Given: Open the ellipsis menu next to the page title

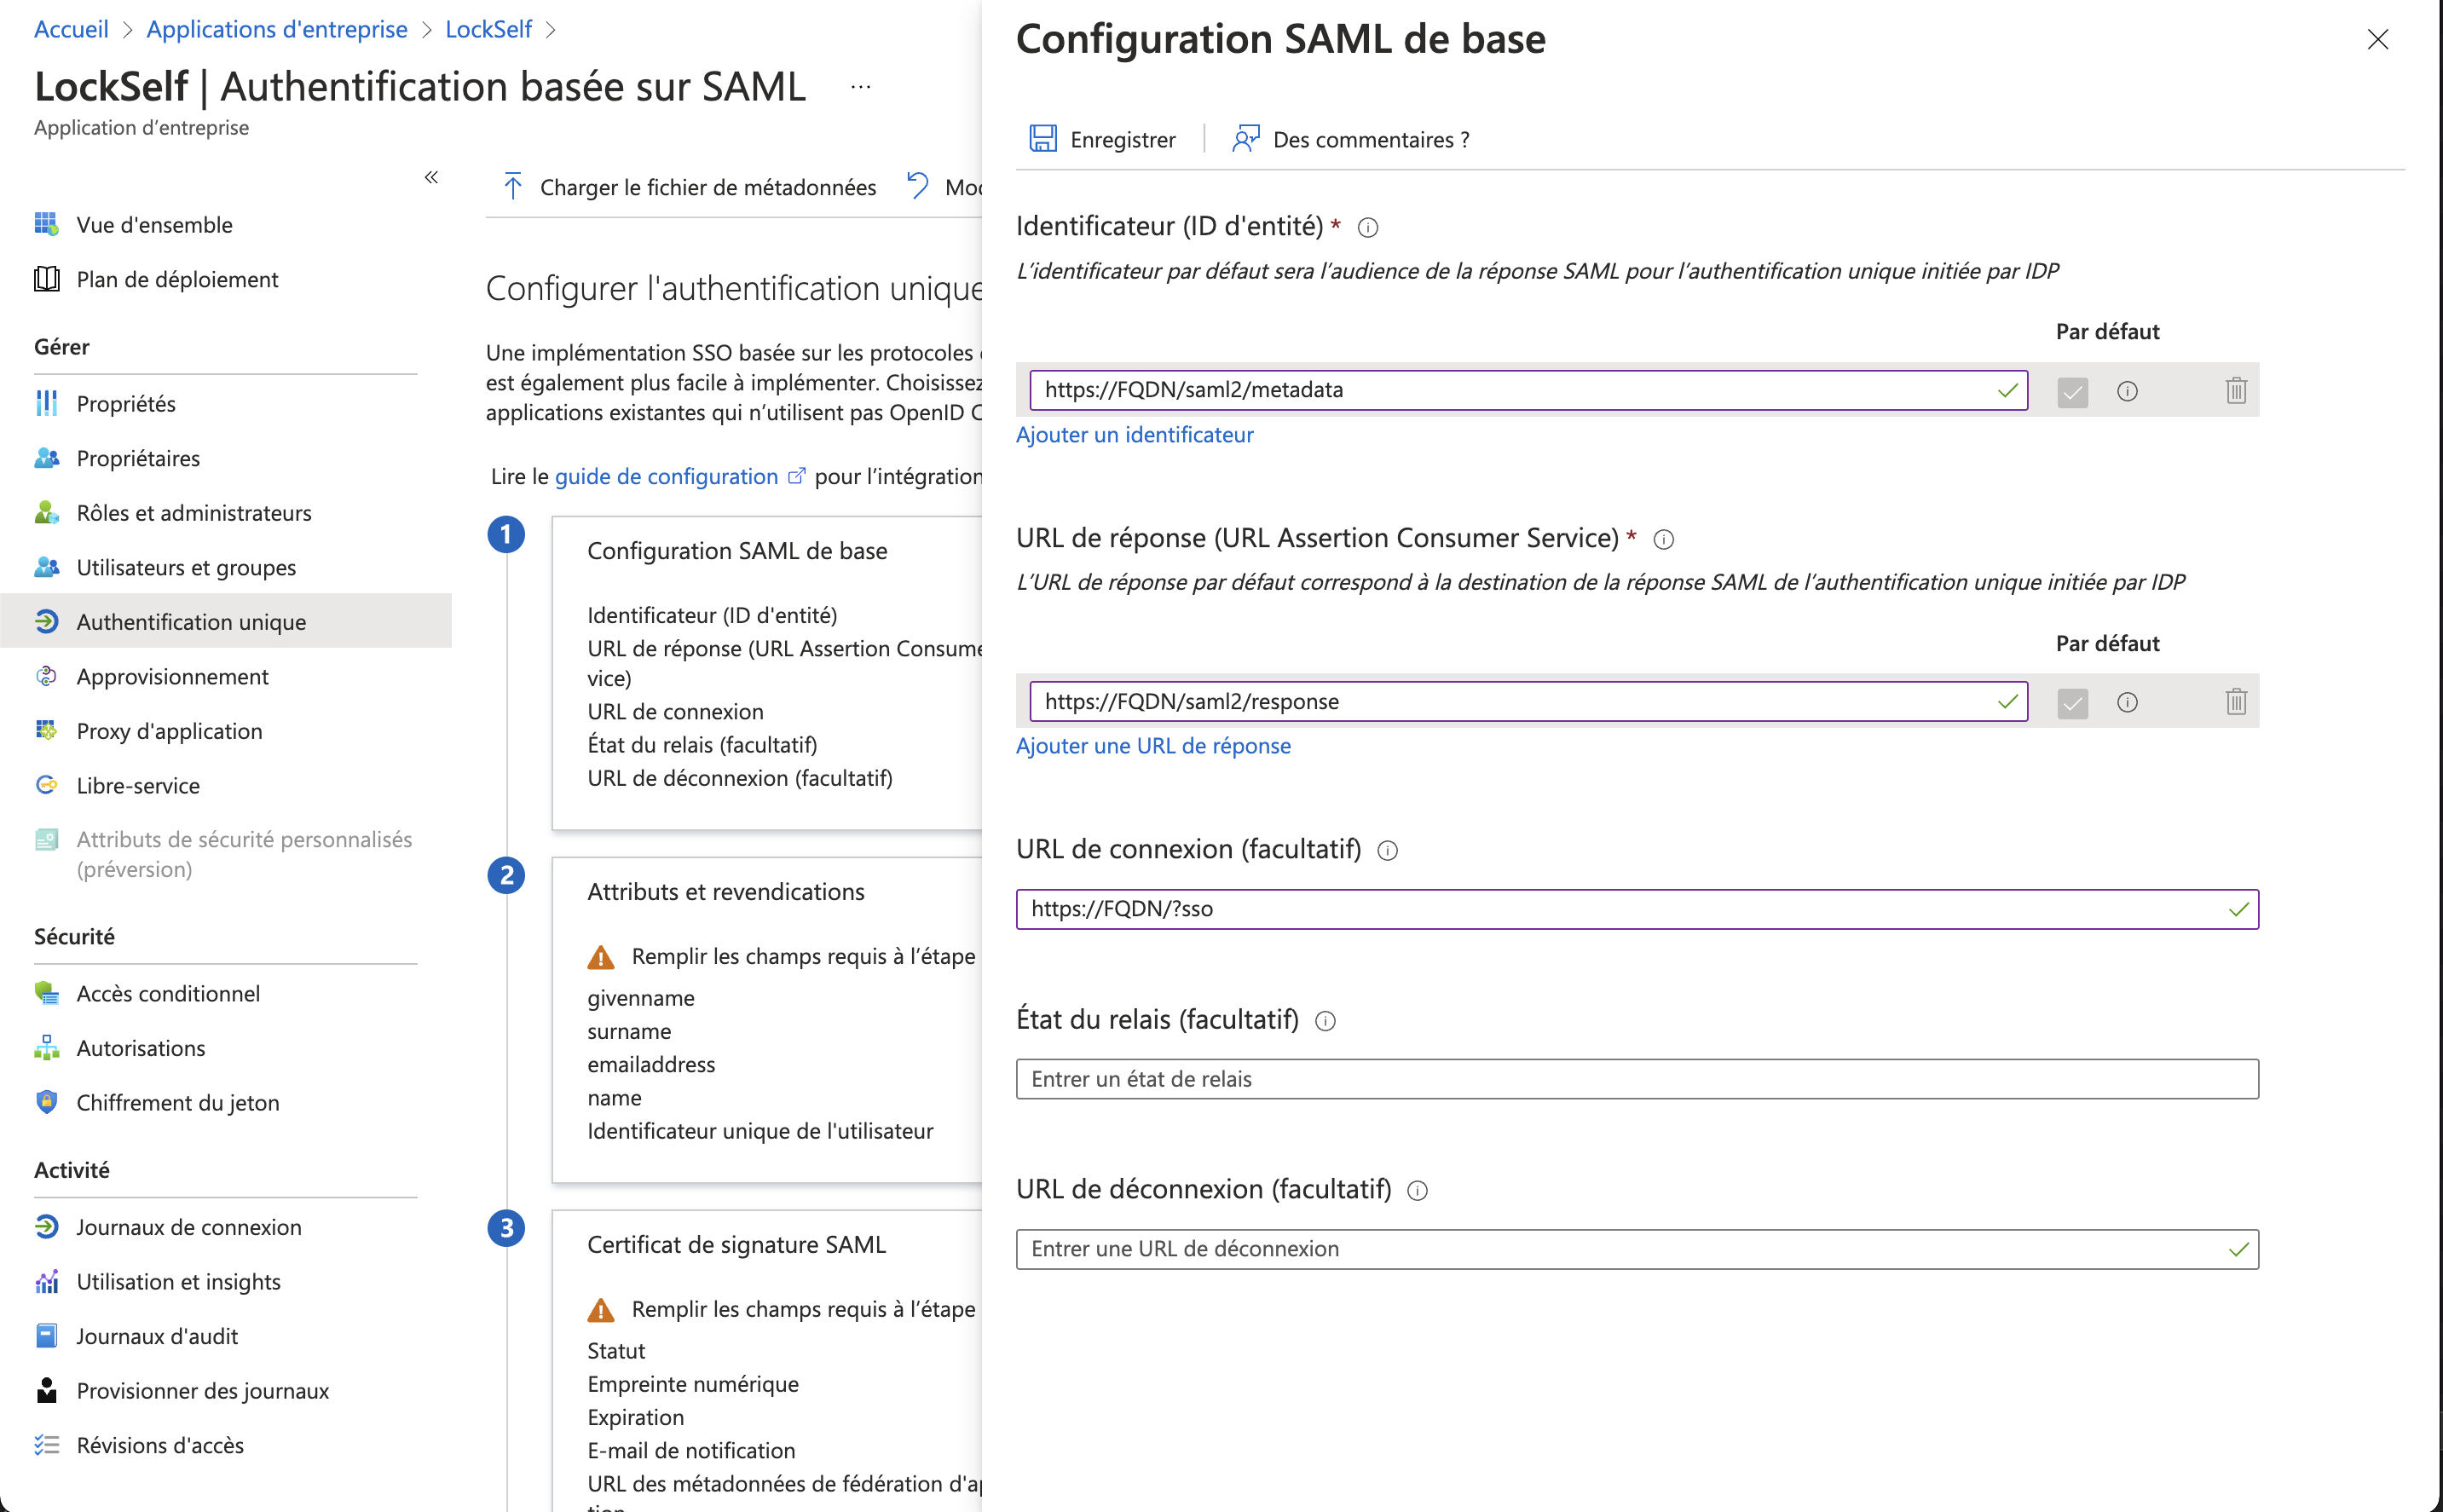Looking at the screenshot, I should tap(861, 87).
